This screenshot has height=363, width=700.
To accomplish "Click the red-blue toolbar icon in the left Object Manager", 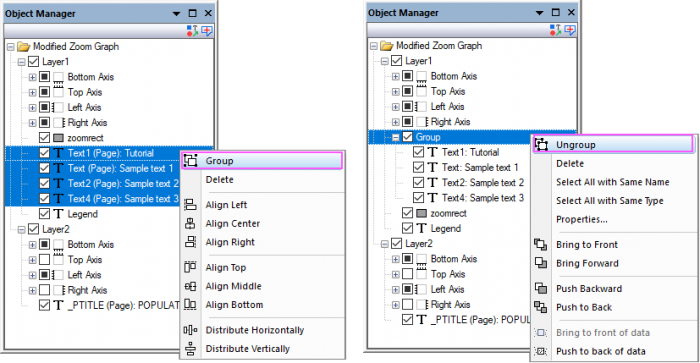I will (192, 31).
